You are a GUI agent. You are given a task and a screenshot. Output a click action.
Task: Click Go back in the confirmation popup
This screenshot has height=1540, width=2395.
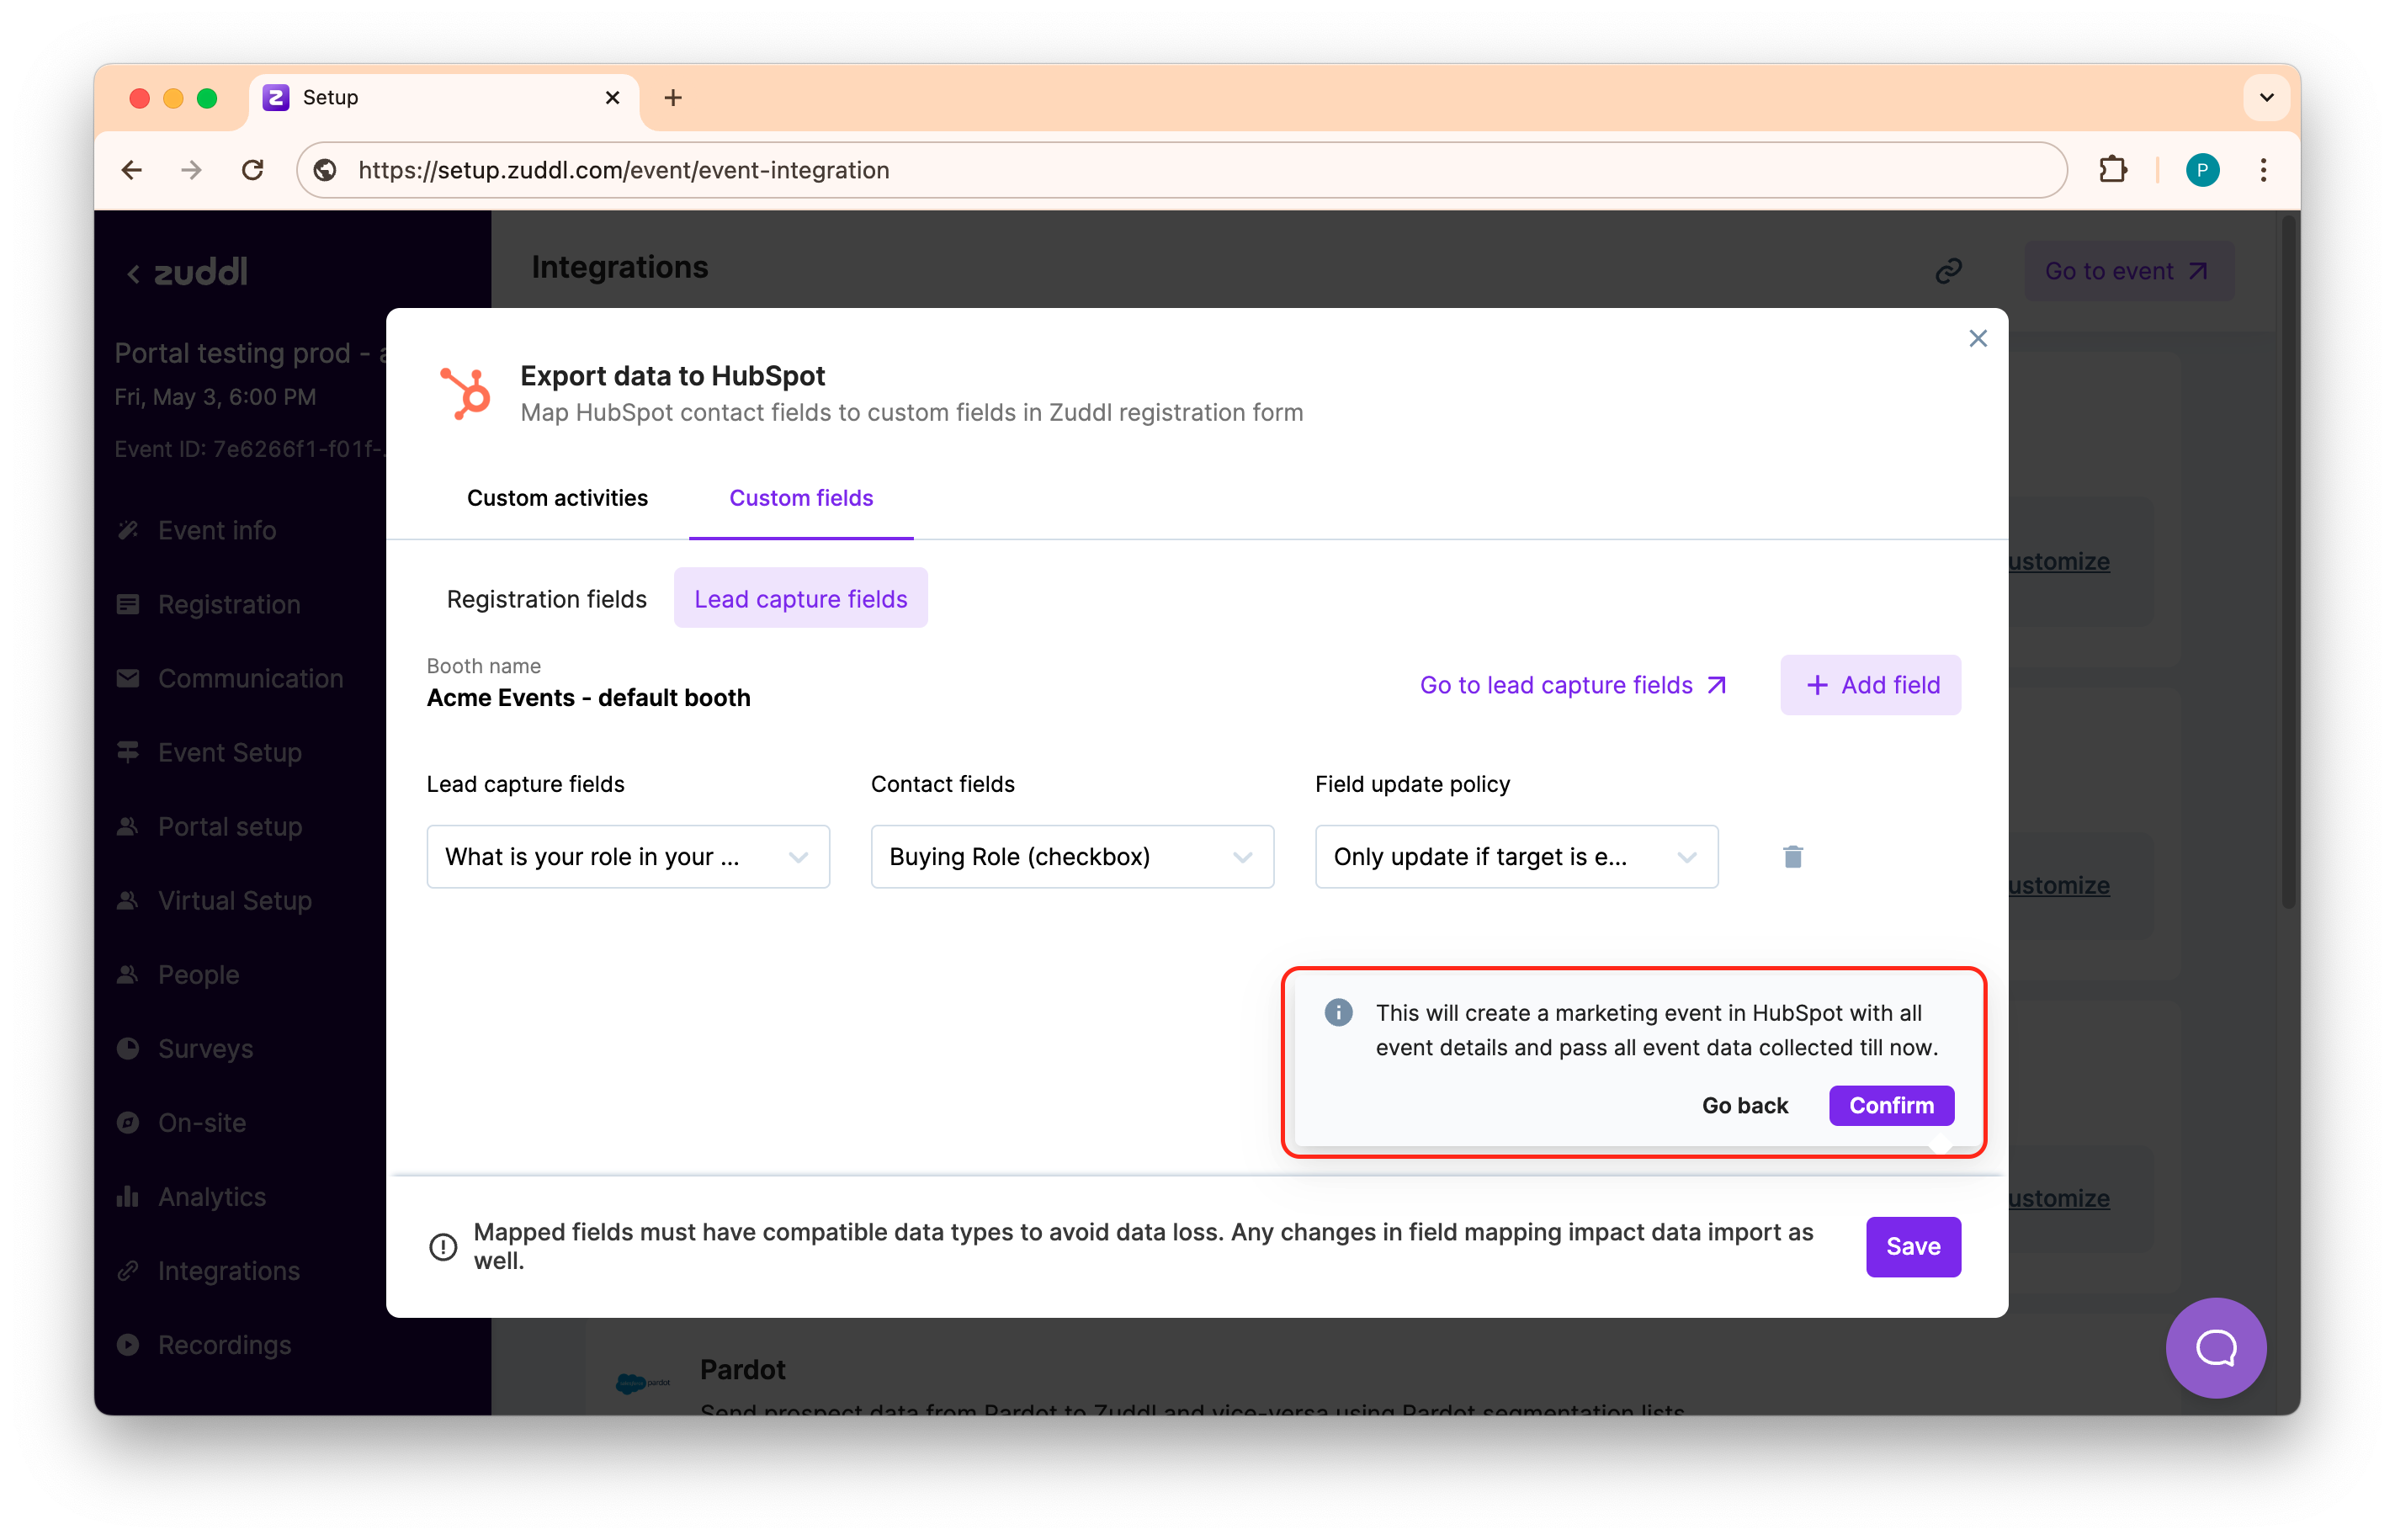[1744, 1105]
